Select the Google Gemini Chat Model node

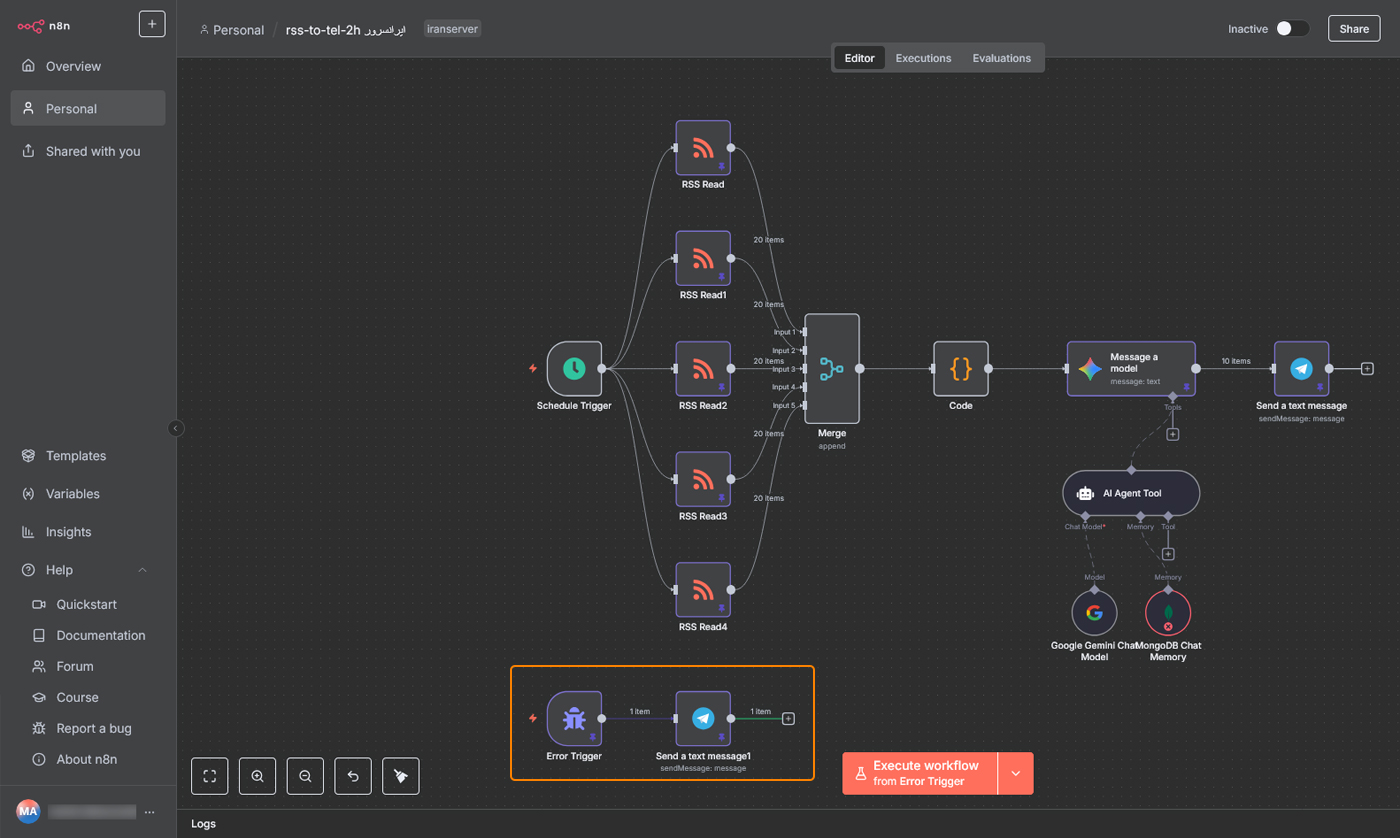point(1094,613)
